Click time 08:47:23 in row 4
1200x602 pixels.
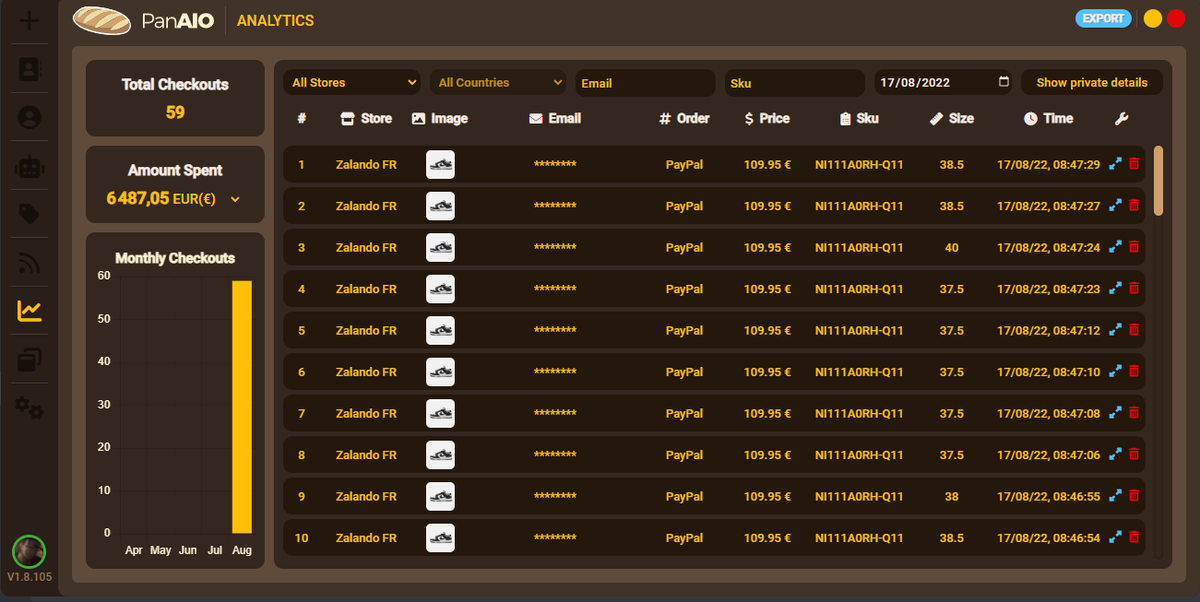click(x=1048, y=289)
